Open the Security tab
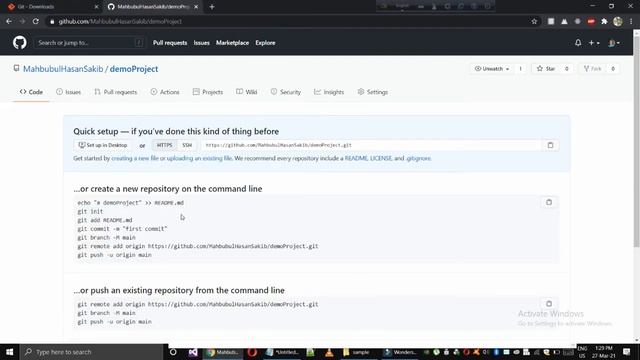The height and width of the screenshot is (360, 640). coord(286,92)
